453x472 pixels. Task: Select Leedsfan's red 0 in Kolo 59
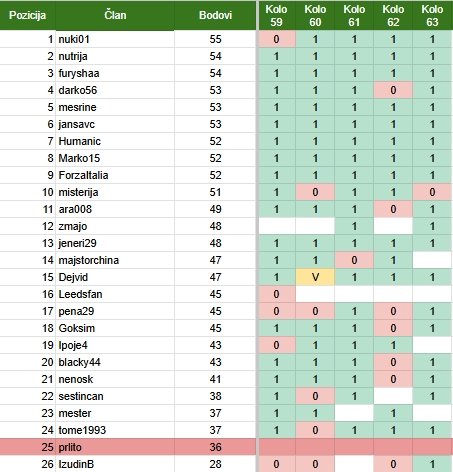276,294
